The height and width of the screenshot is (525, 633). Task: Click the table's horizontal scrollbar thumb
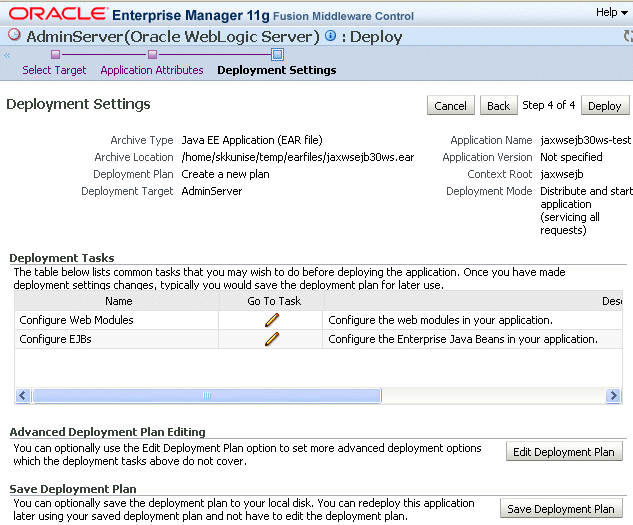(x=207, y=395)
